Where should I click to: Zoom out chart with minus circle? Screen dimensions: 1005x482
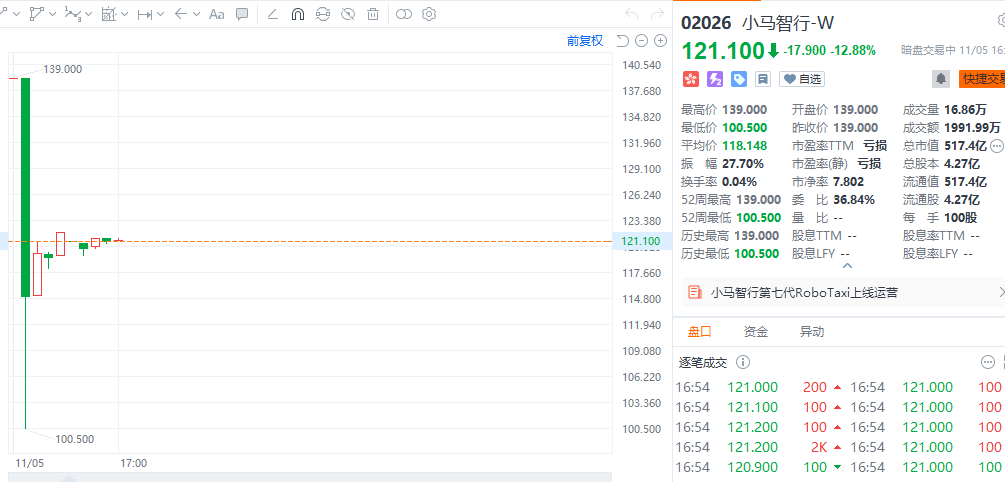click(641, 41)
